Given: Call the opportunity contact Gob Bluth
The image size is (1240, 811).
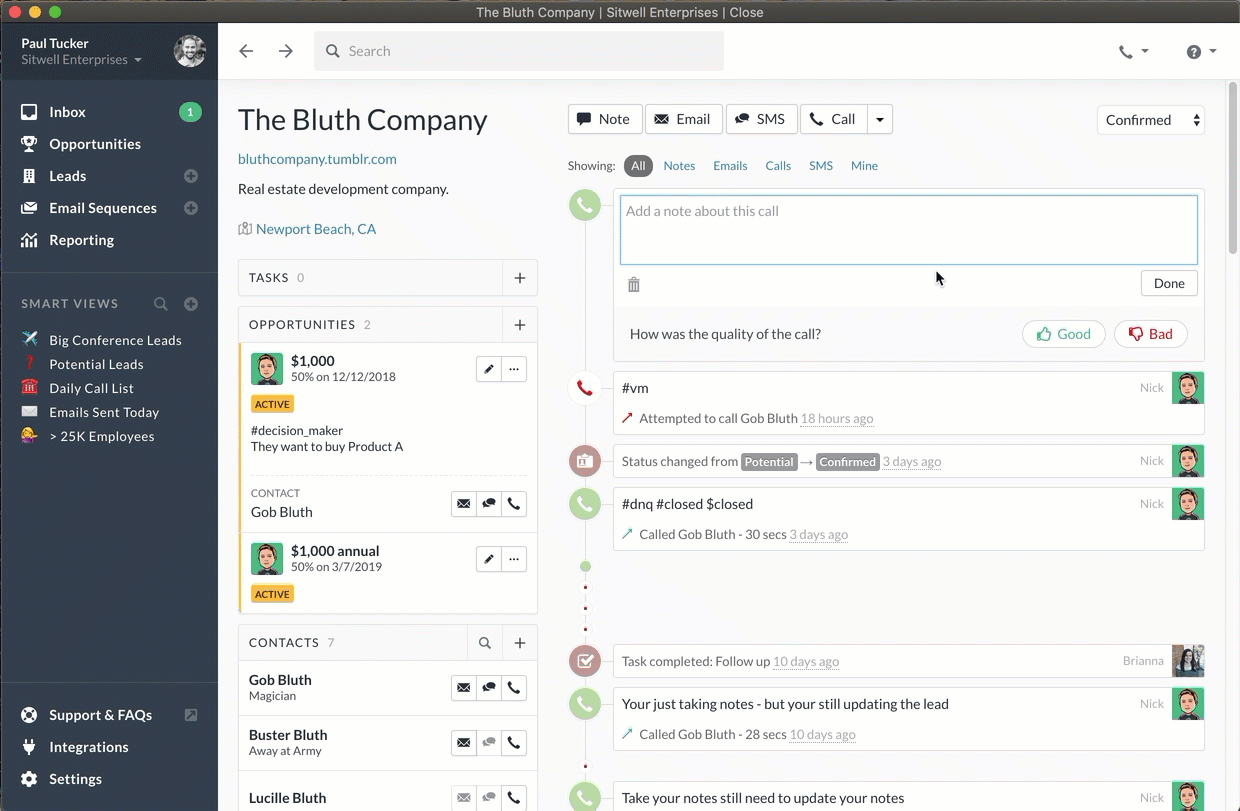Looking at the screenshot, I should (x=514, y=504).
